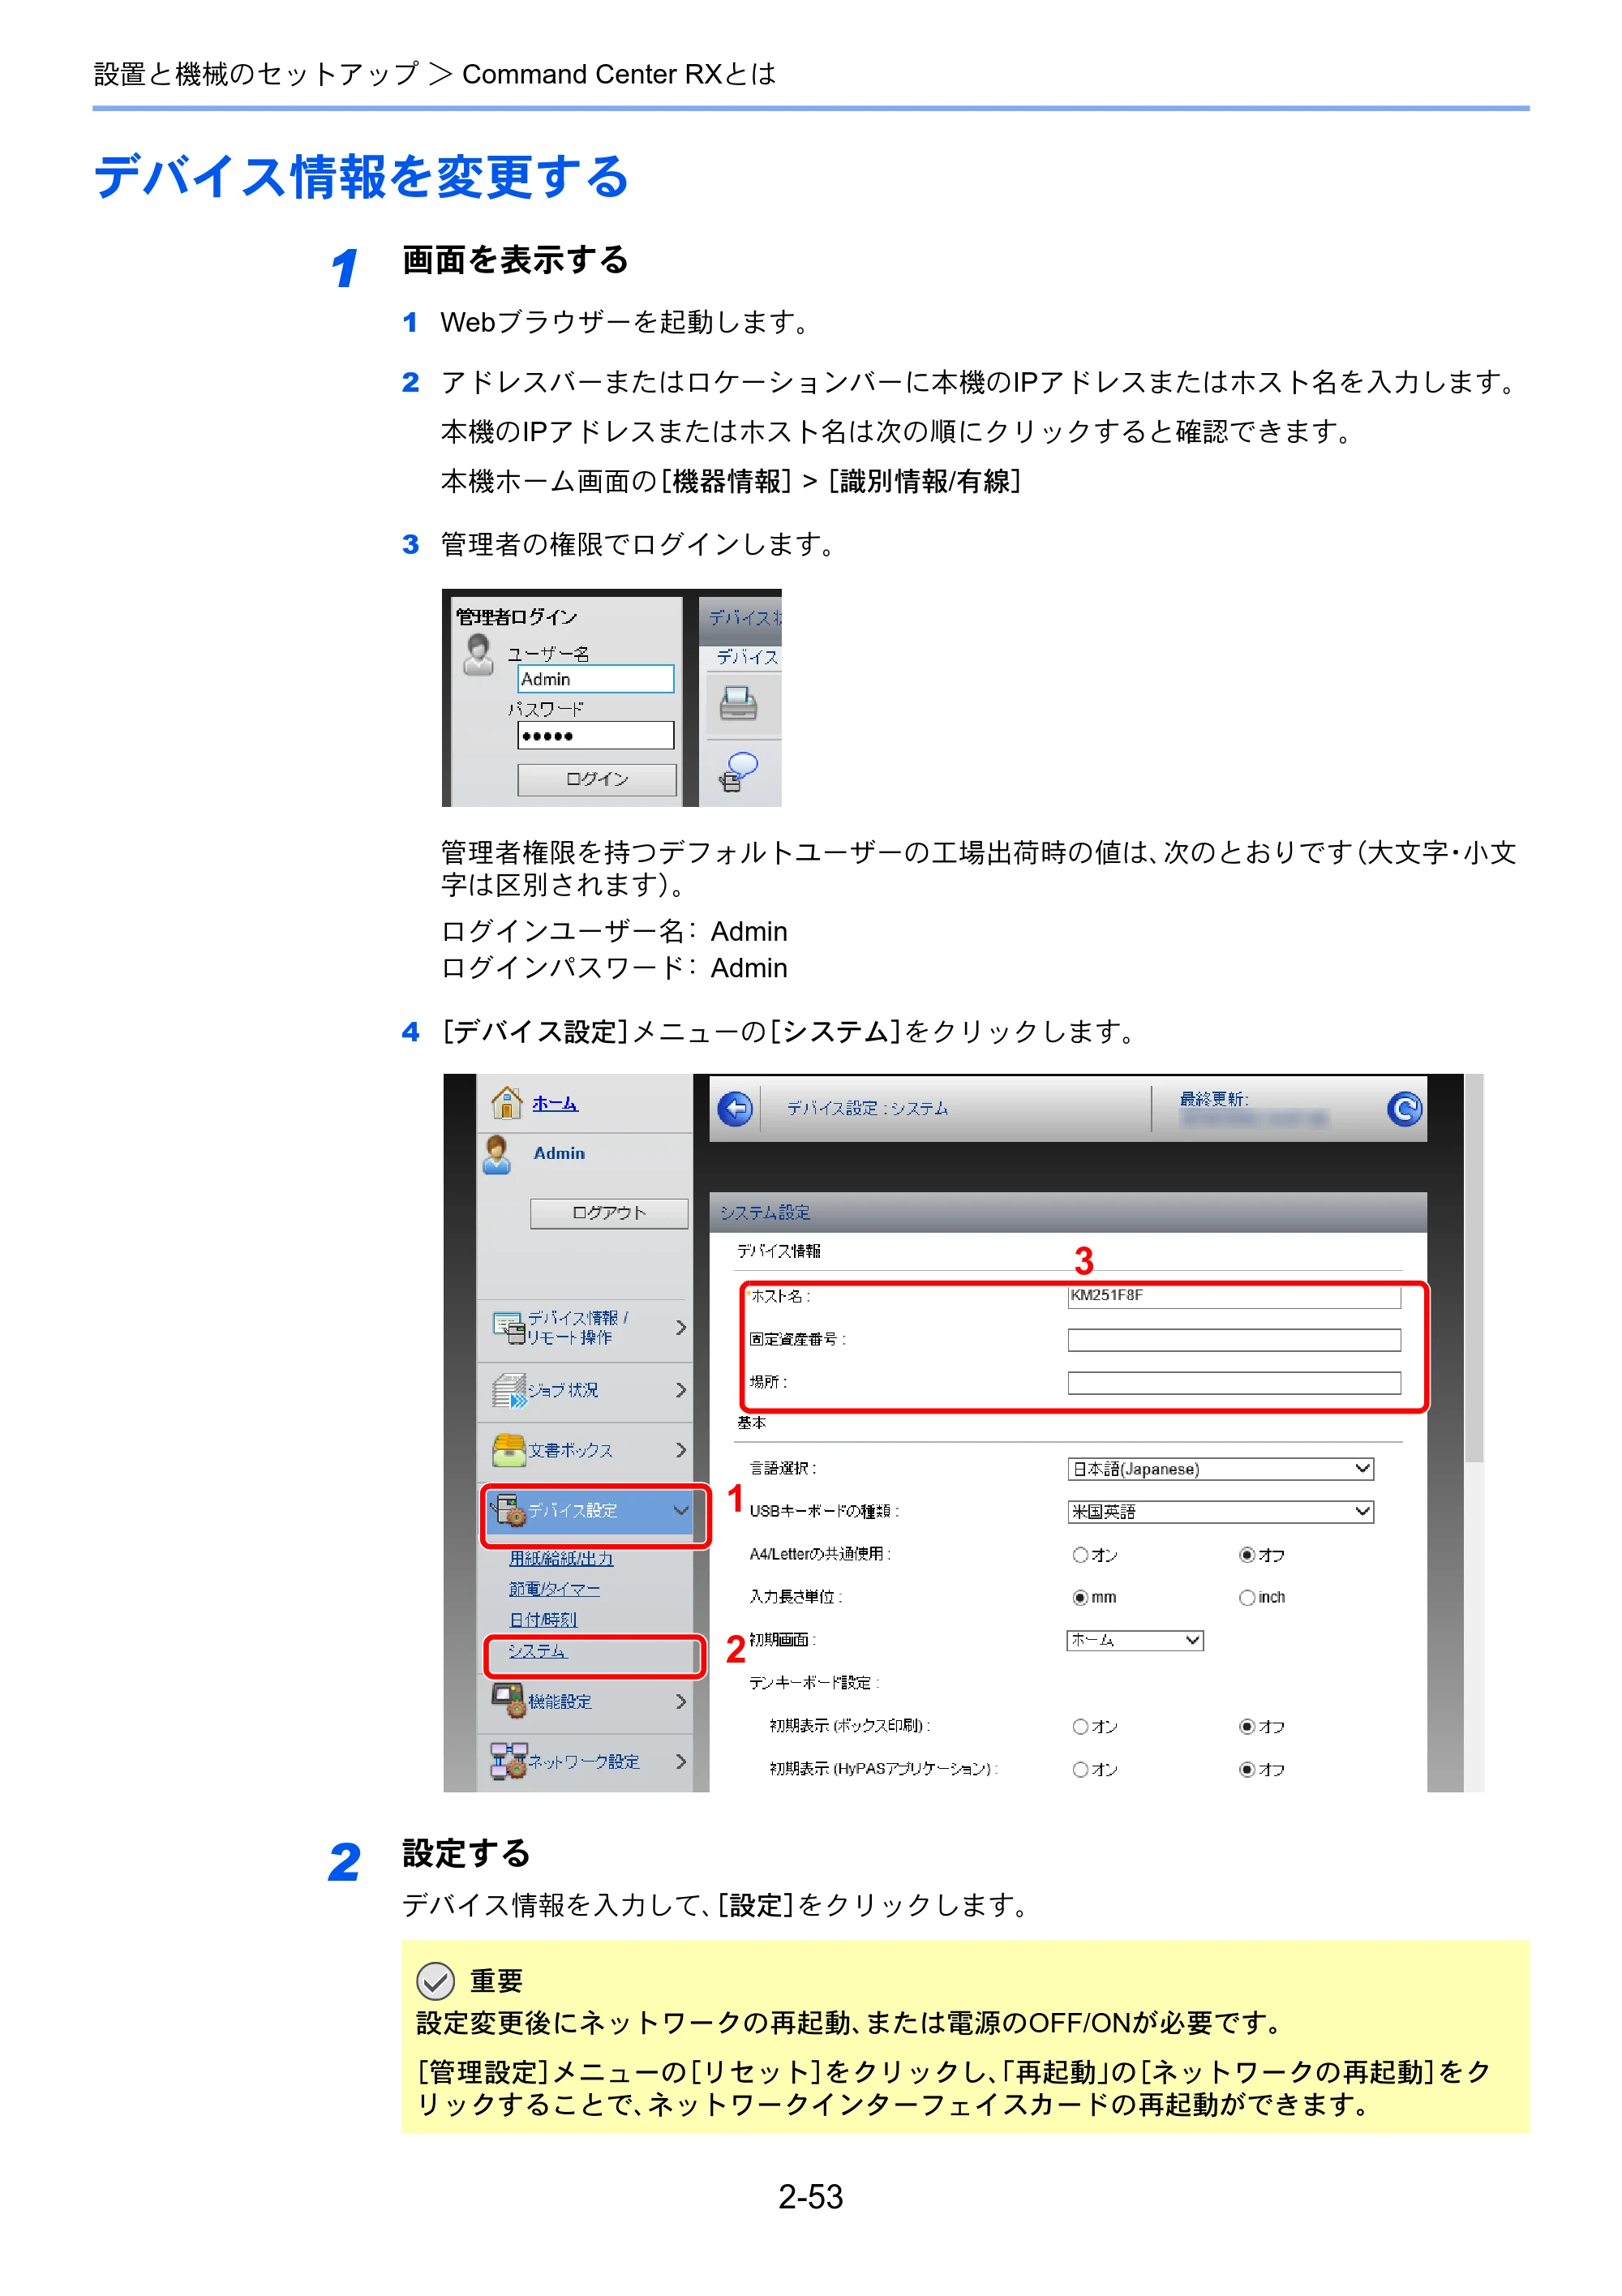1622x2296 pixels.
Task: Click the Device Information / Remote Operation icon
Action: [508, 1328]
